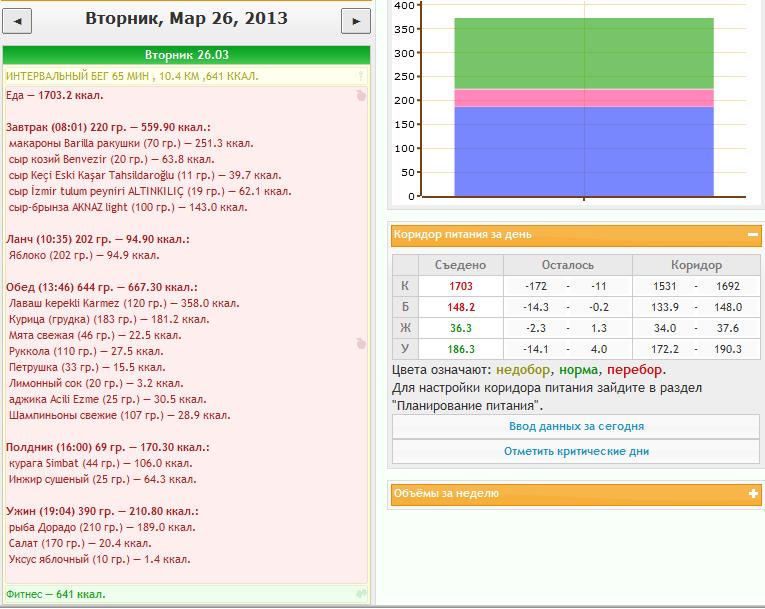765x609 pixels.
Task: Click the red 1703 calories value
Action: 461,286
